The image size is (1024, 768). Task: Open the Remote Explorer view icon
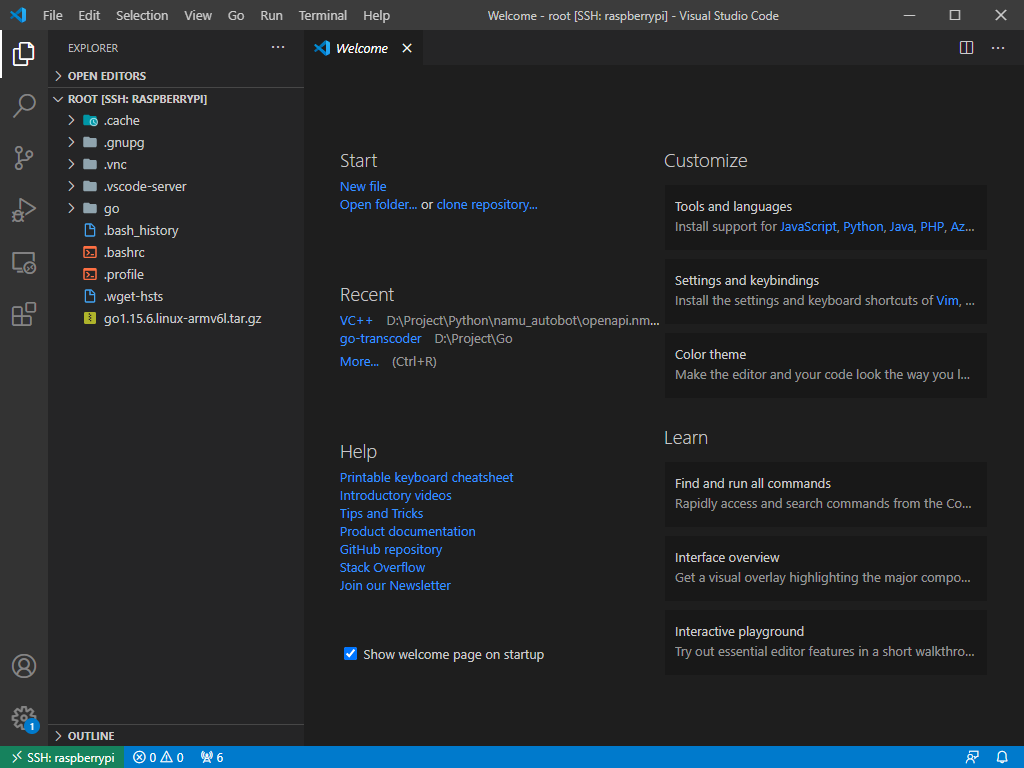[x=24, y=263]
